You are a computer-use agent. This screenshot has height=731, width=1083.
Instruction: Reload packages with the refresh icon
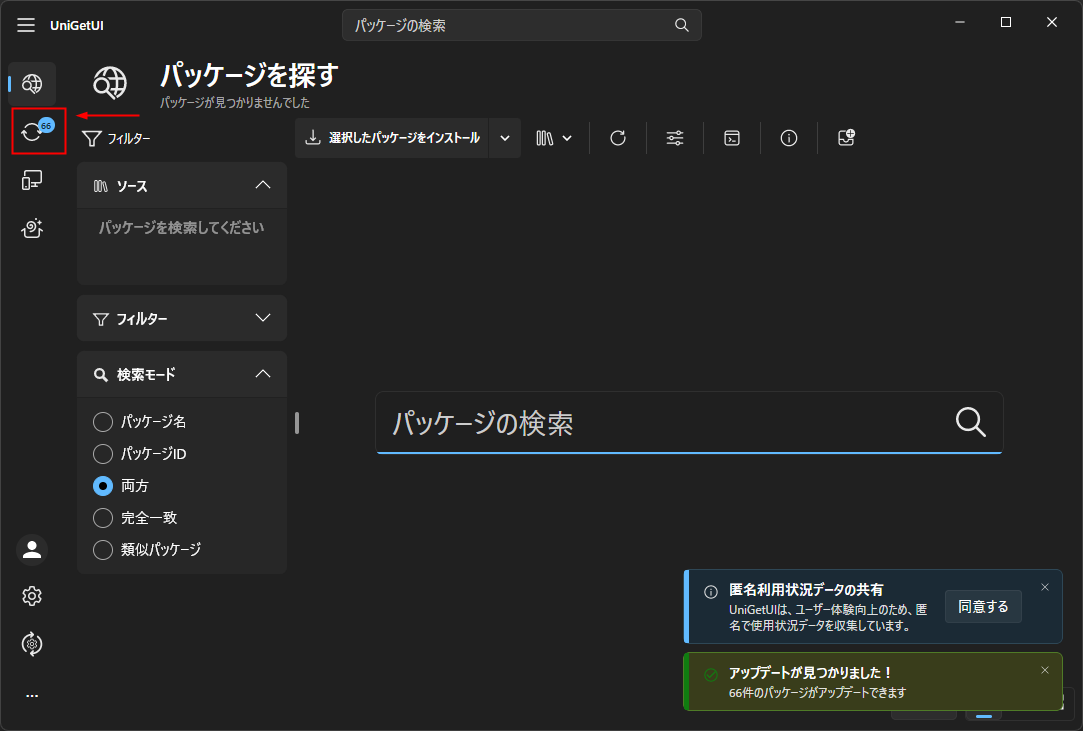617,138
